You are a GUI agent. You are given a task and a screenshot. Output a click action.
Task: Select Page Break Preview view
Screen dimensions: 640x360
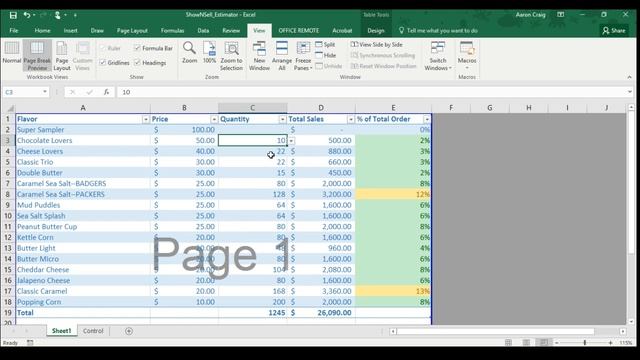pos(37,56)
